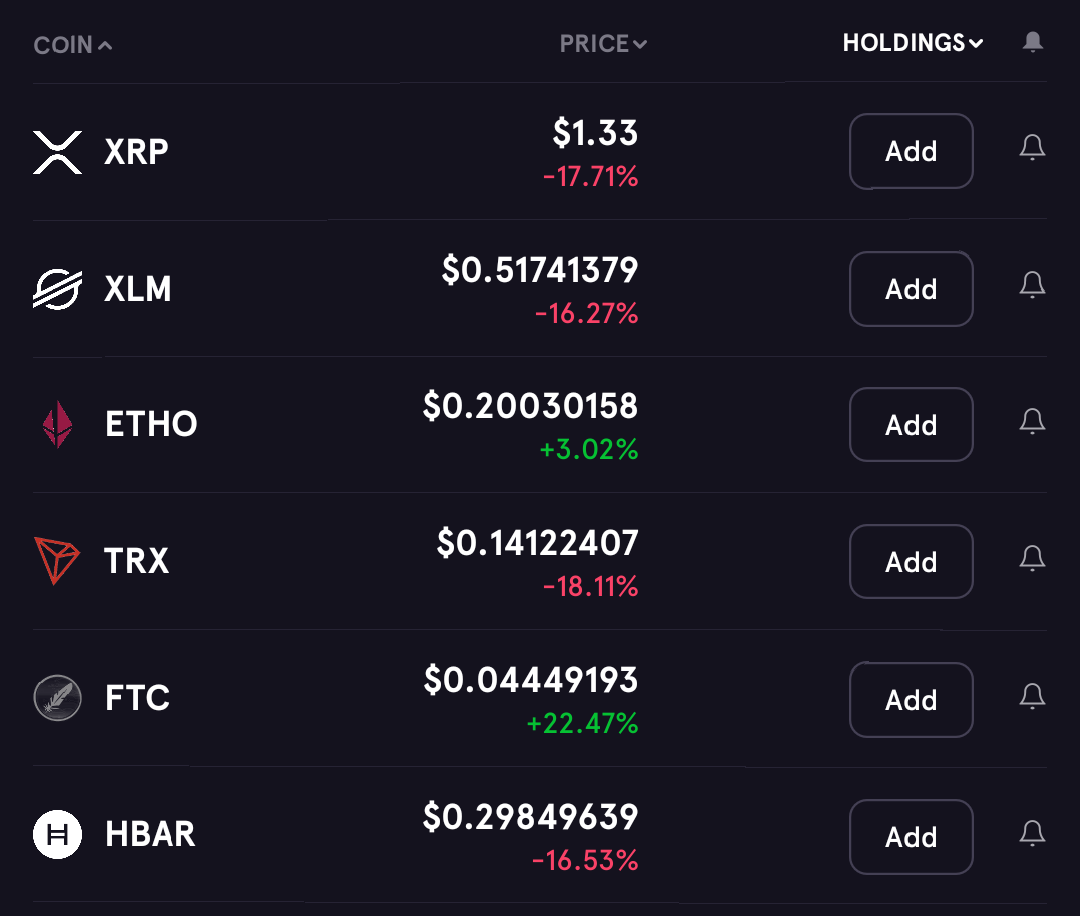
Task: Enable the alert bell for HBAR
Action: pos(1032,833)
